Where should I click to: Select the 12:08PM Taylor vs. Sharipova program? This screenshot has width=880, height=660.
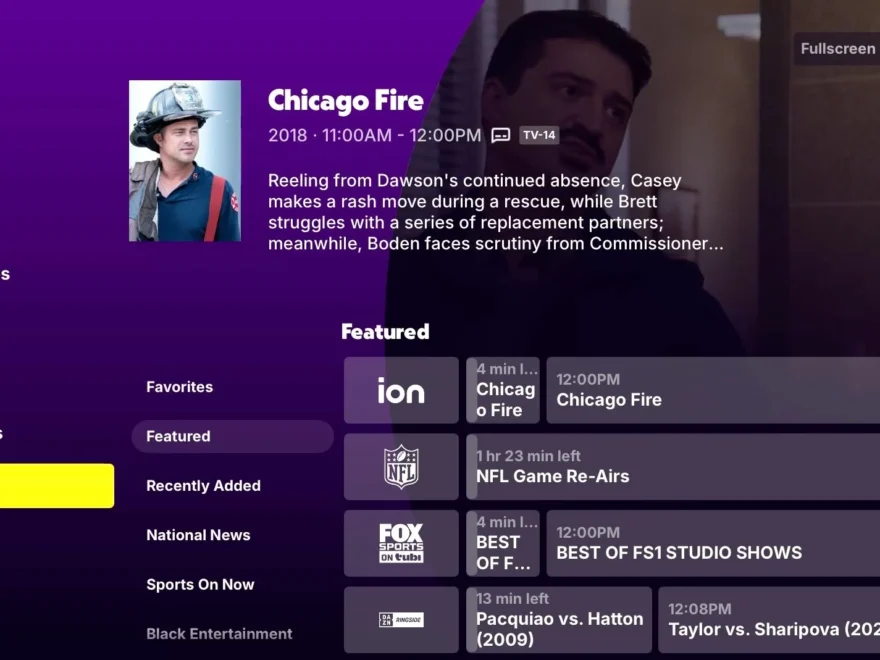769,620
